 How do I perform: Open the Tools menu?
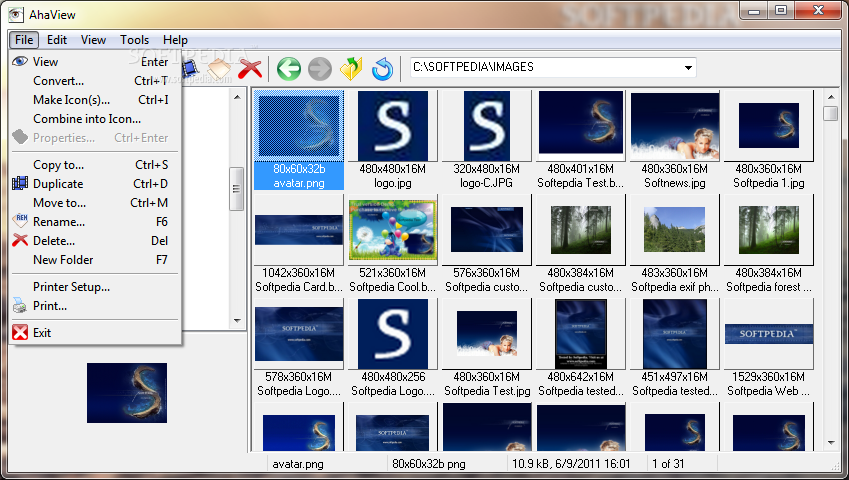(x=134, y=40)
